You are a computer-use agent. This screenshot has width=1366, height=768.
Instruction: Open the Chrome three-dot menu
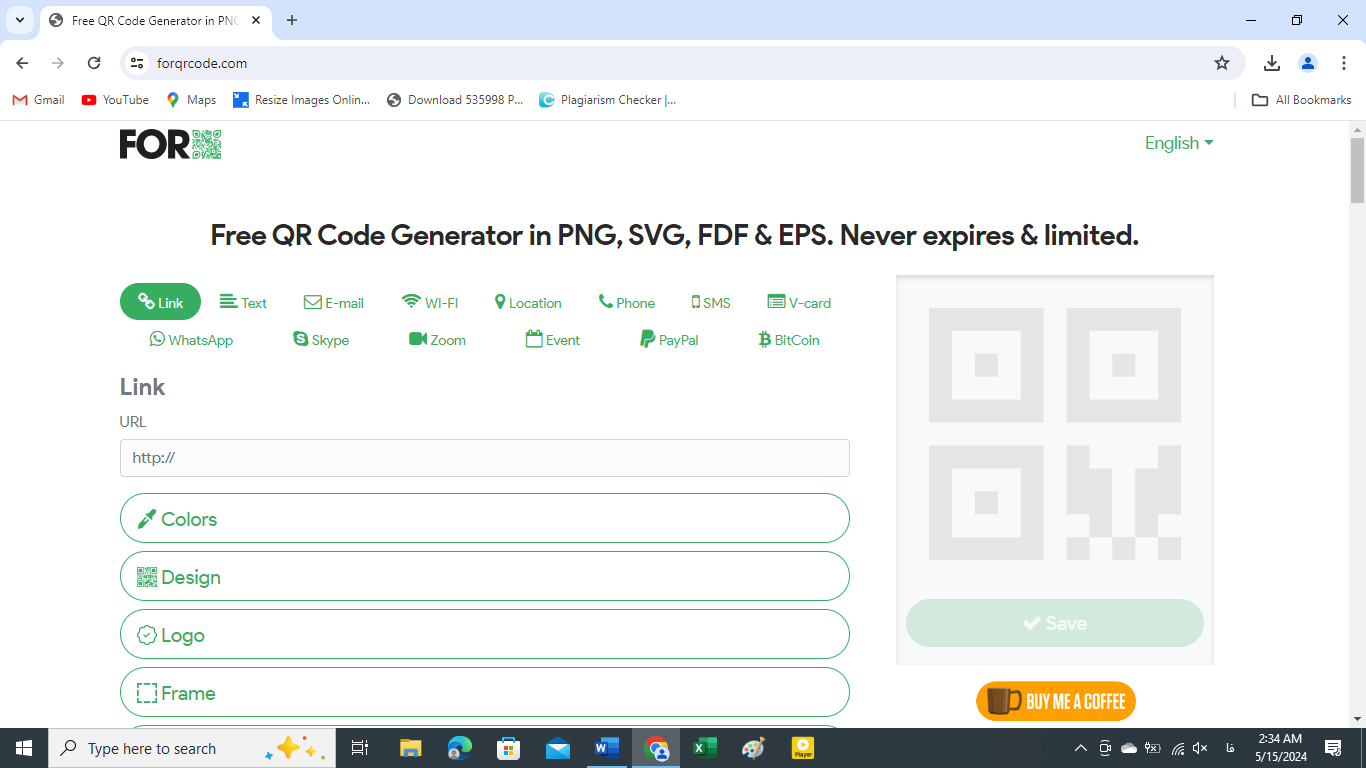[1344, 63]
